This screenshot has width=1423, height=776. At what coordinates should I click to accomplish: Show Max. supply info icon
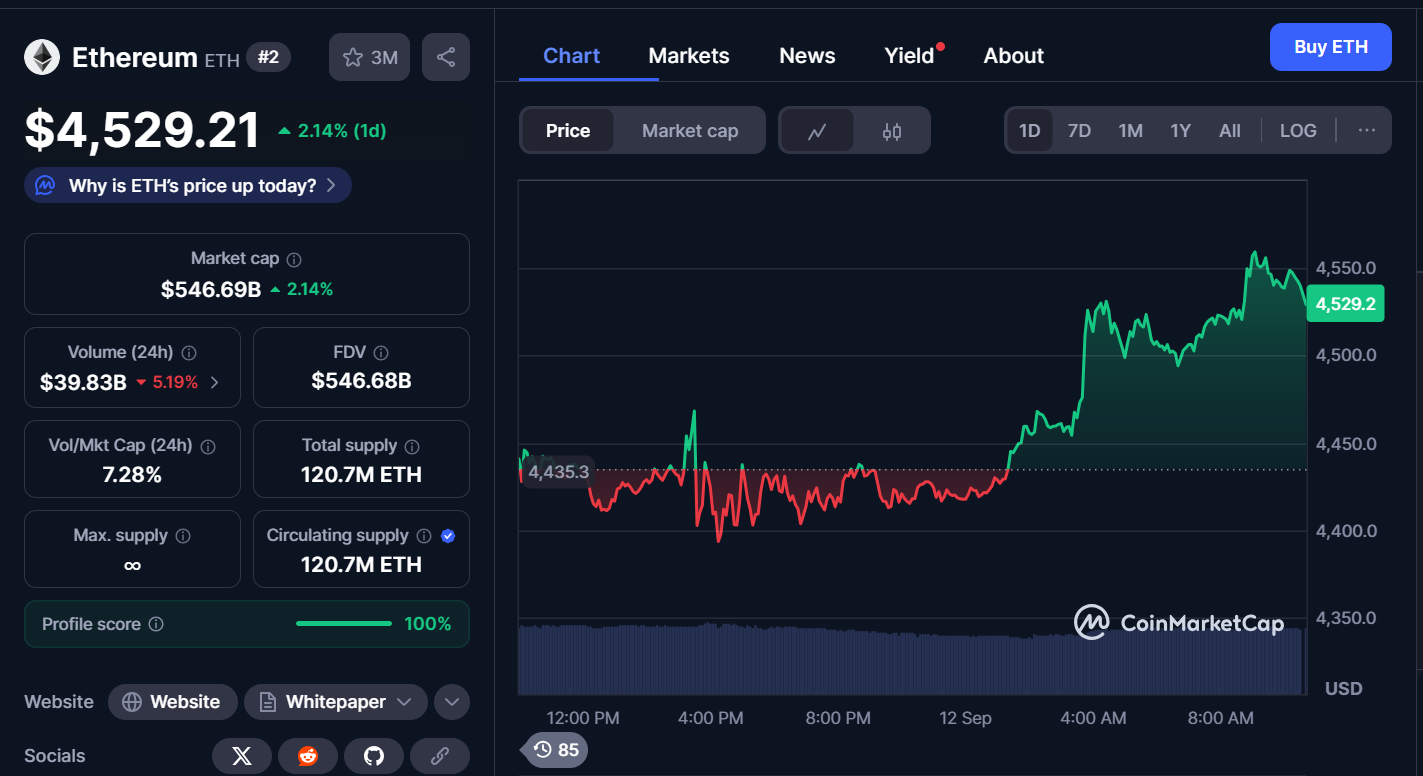tap(183, 536)
